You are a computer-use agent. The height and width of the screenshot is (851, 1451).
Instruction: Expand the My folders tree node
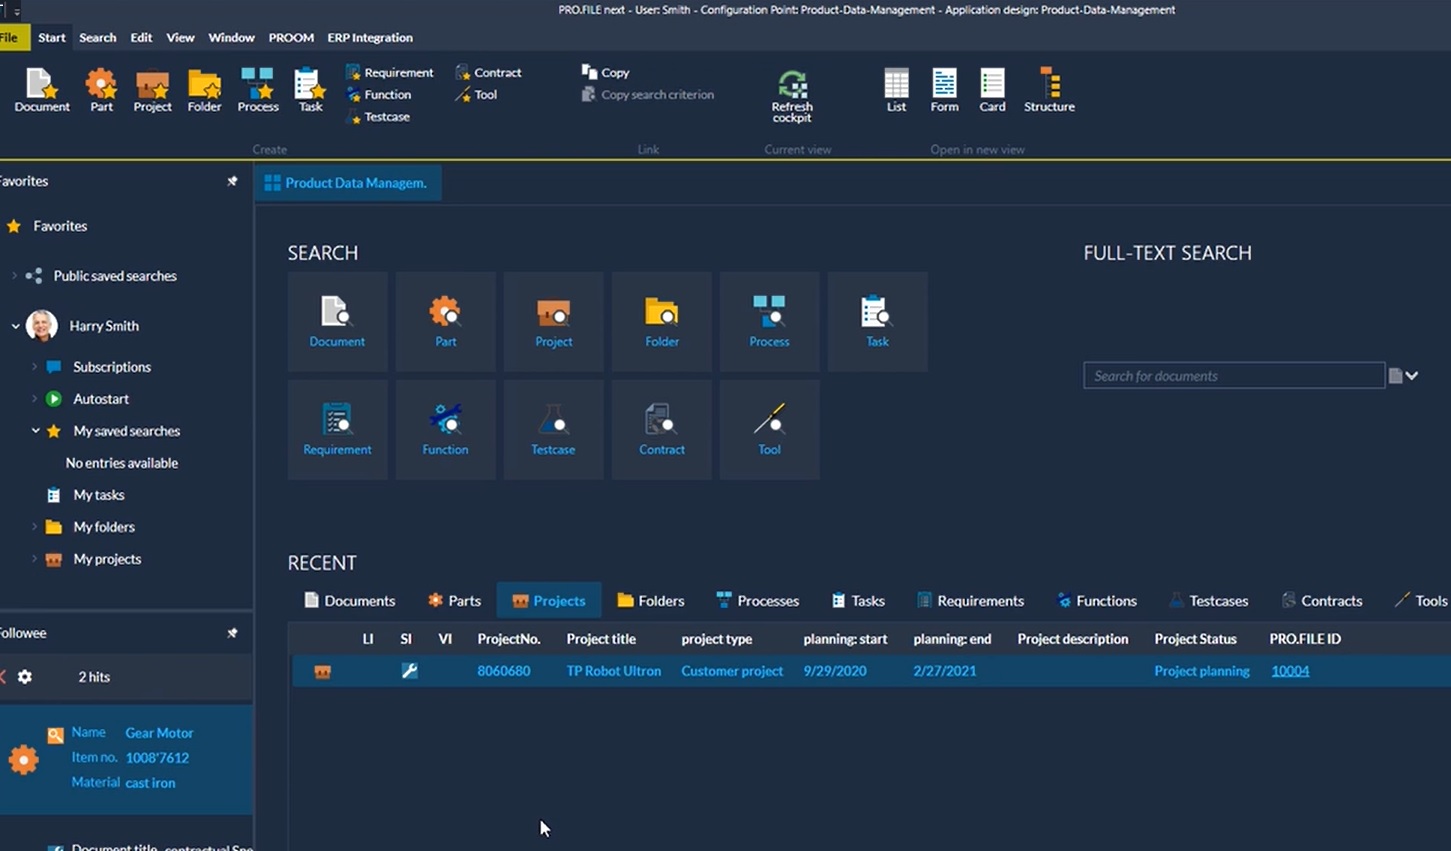tap(34, 527)
